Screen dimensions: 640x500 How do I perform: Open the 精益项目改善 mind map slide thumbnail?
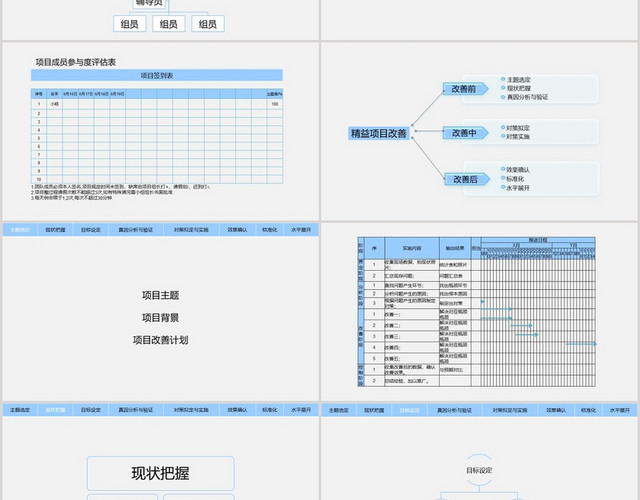pos(479,131)
